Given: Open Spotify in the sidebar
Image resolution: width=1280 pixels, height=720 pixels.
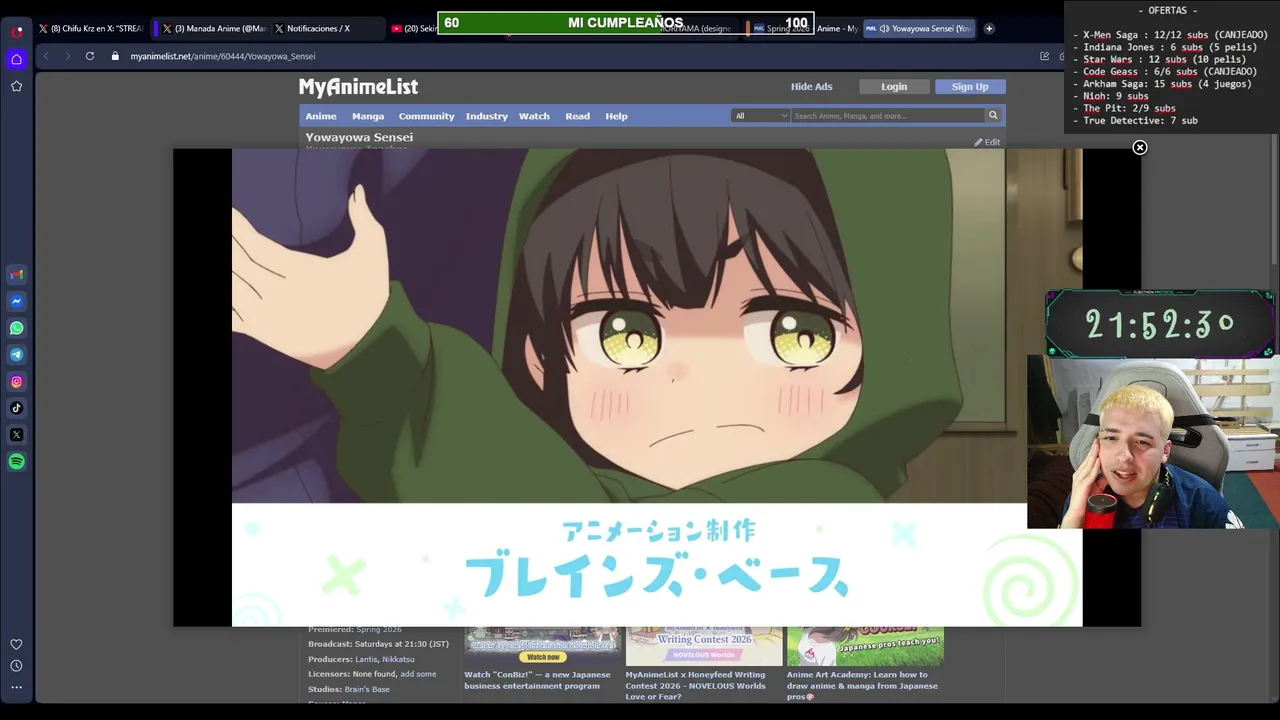Looking at the screenshot, I should pos(17,461).
